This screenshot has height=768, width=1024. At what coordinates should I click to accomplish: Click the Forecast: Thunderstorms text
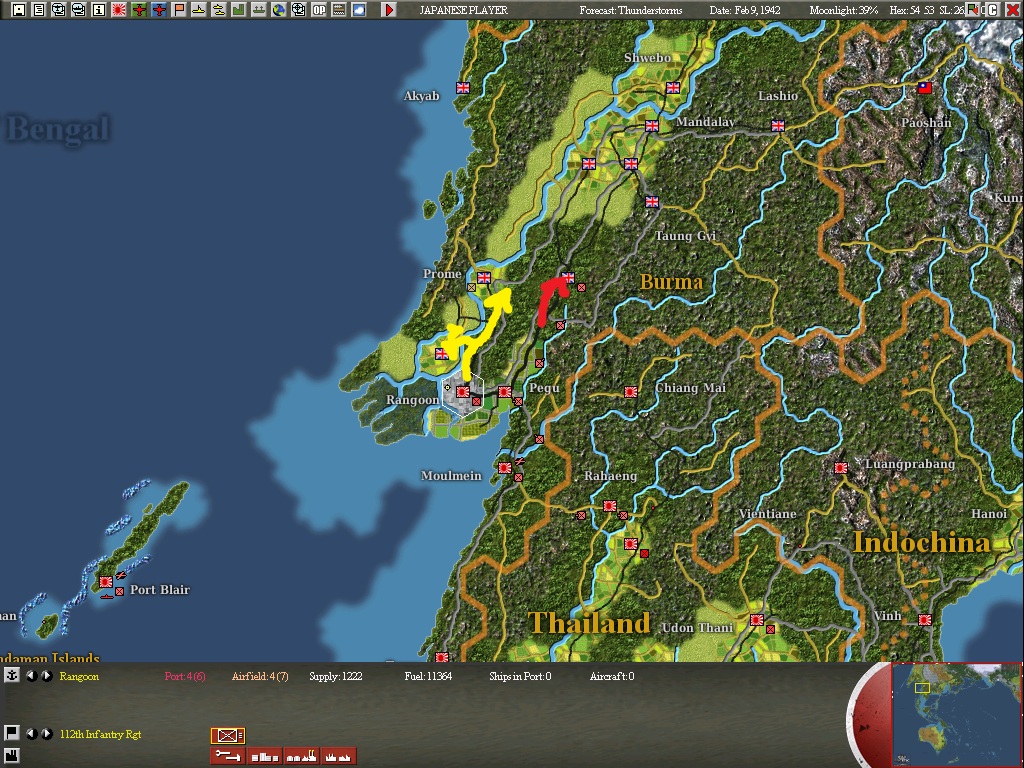[631, 10]
